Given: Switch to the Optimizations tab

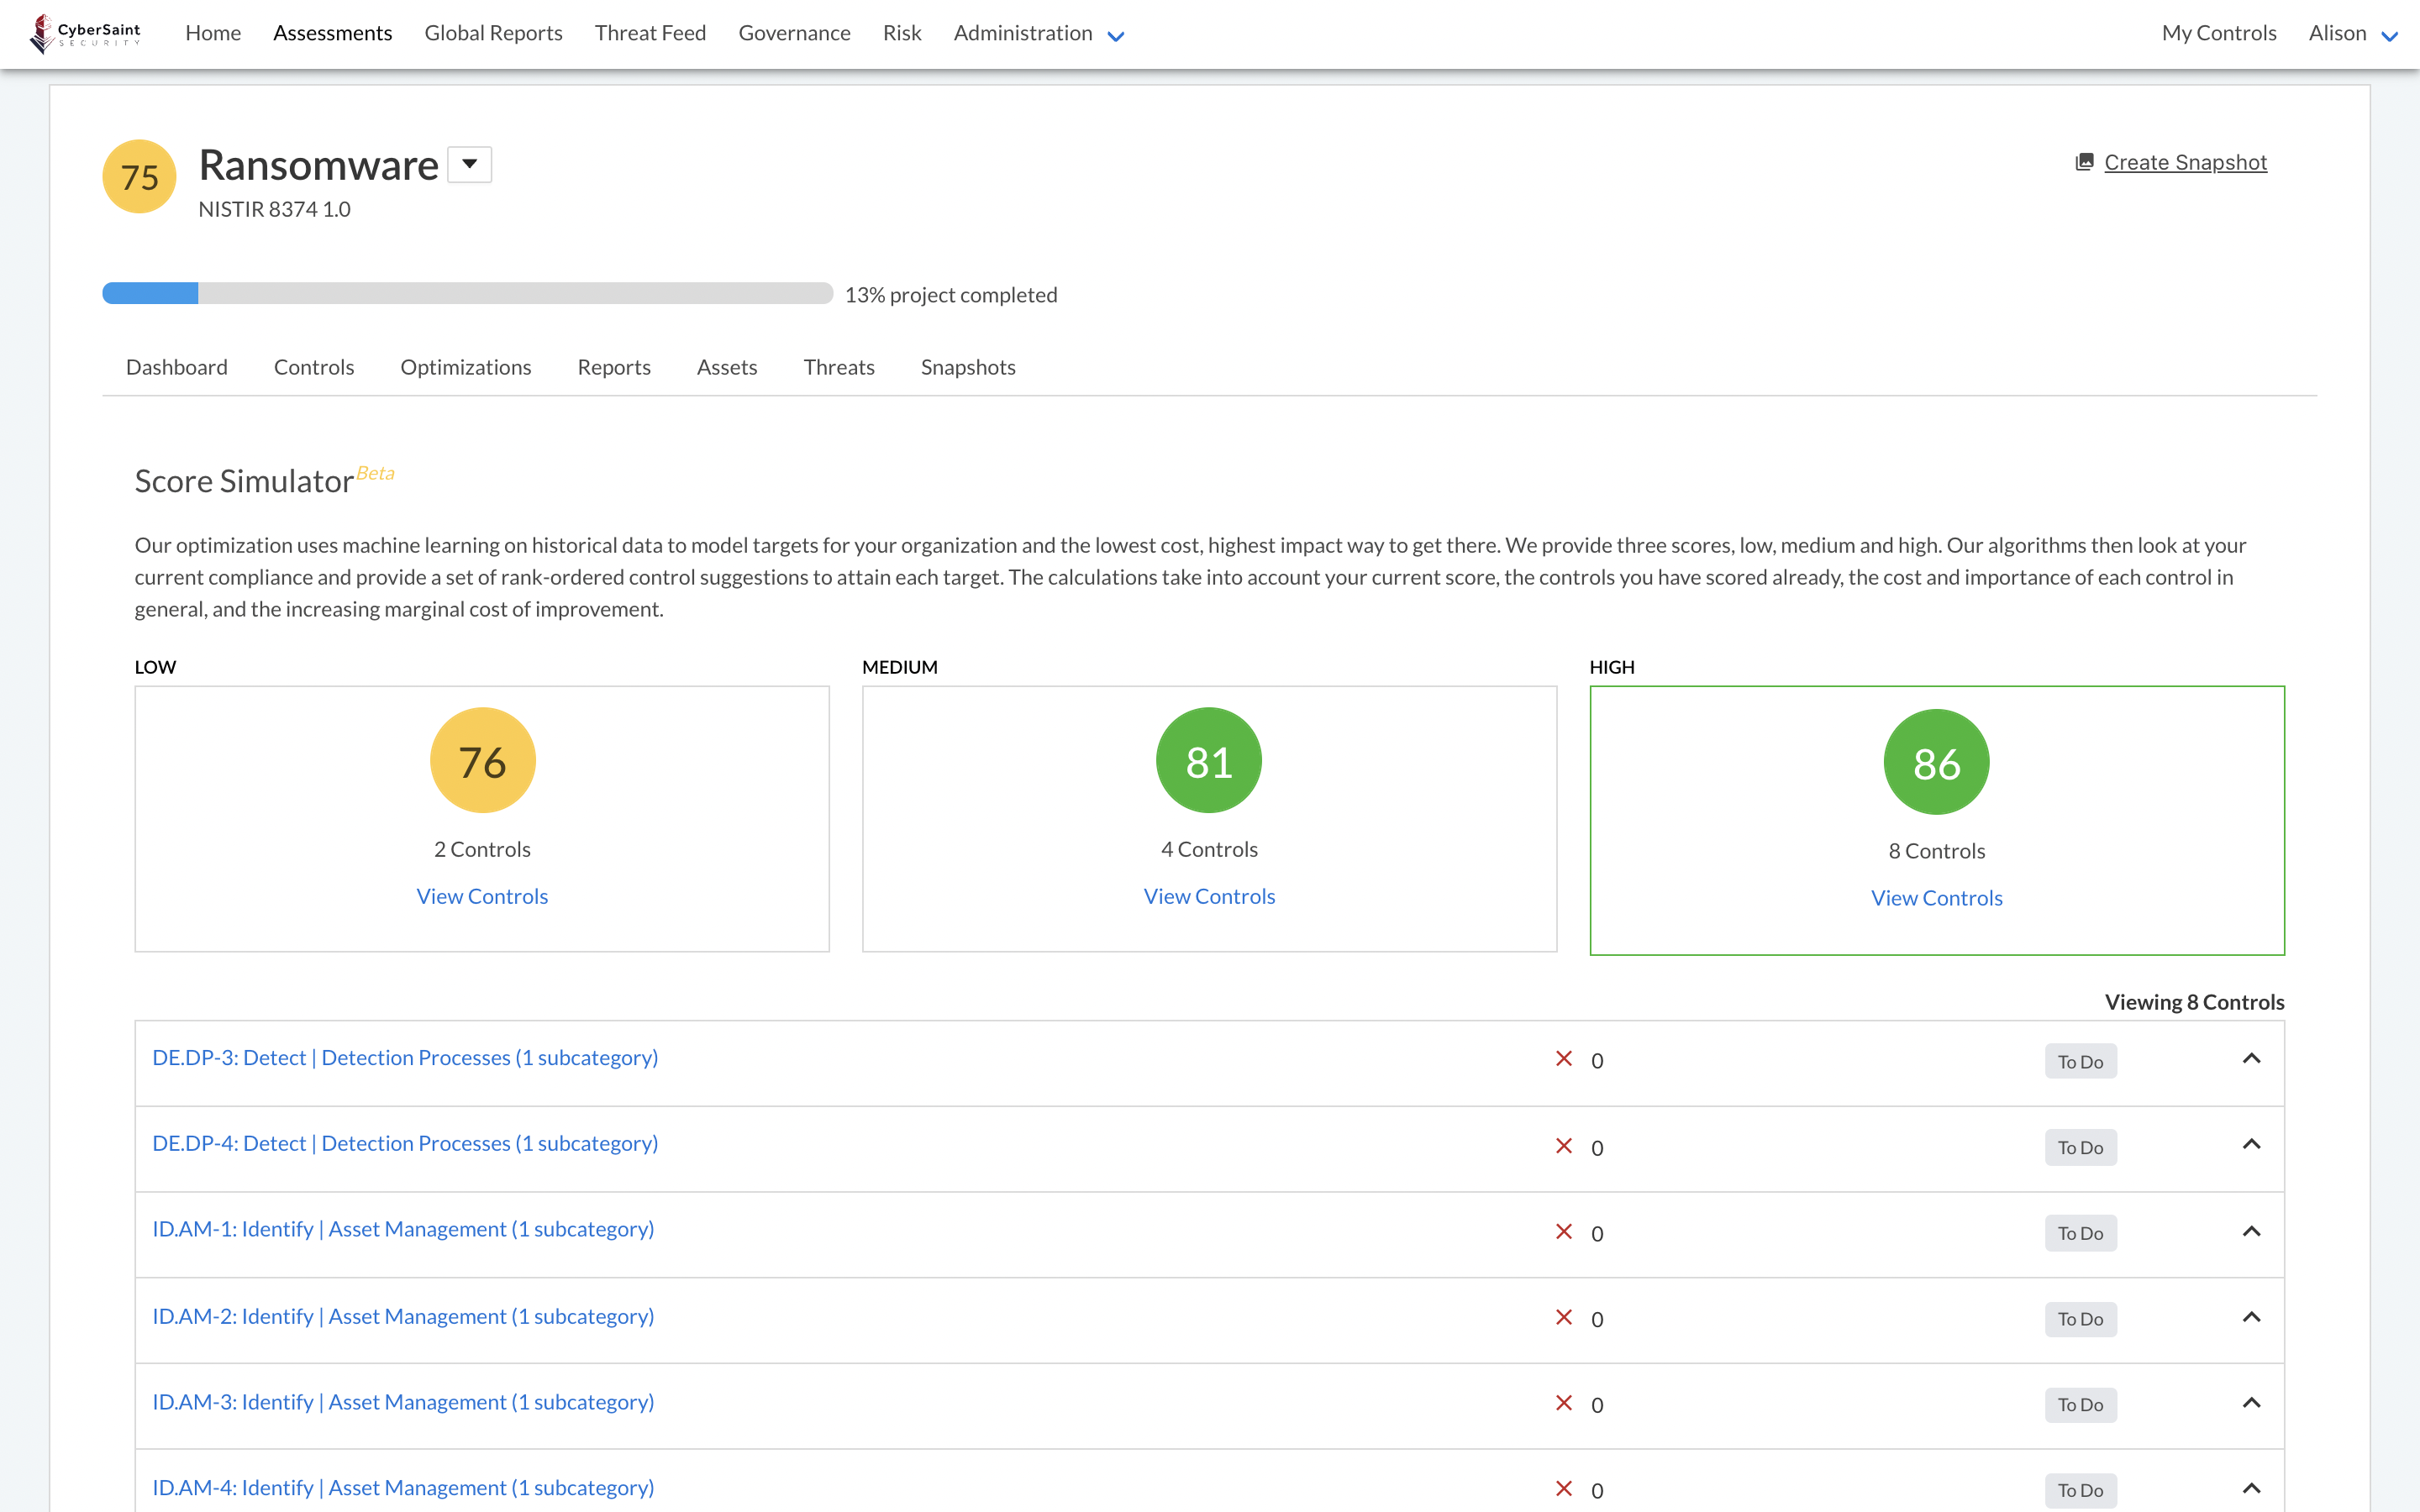Looking at the screenshot, I should [x=466, y=367].
